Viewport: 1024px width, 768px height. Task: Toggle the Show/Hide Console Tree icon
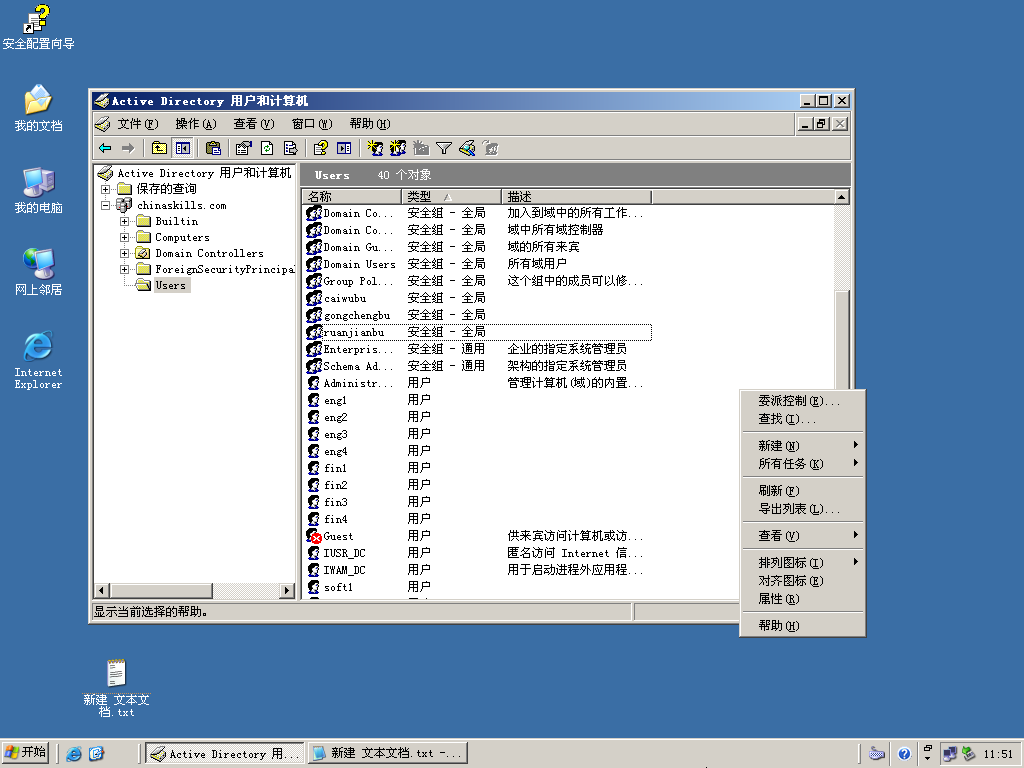(x=183, y=148)
